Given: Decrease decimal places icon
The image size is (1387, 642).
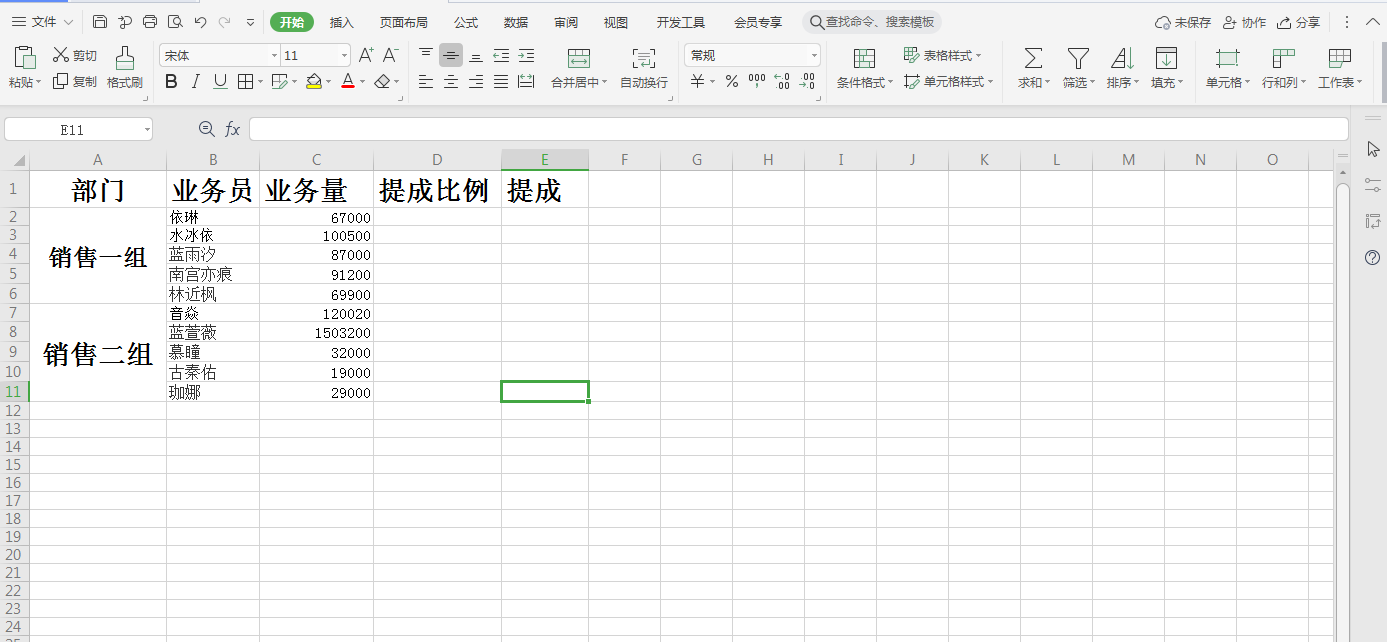Looking at the screenshot, I should point(807,82).
